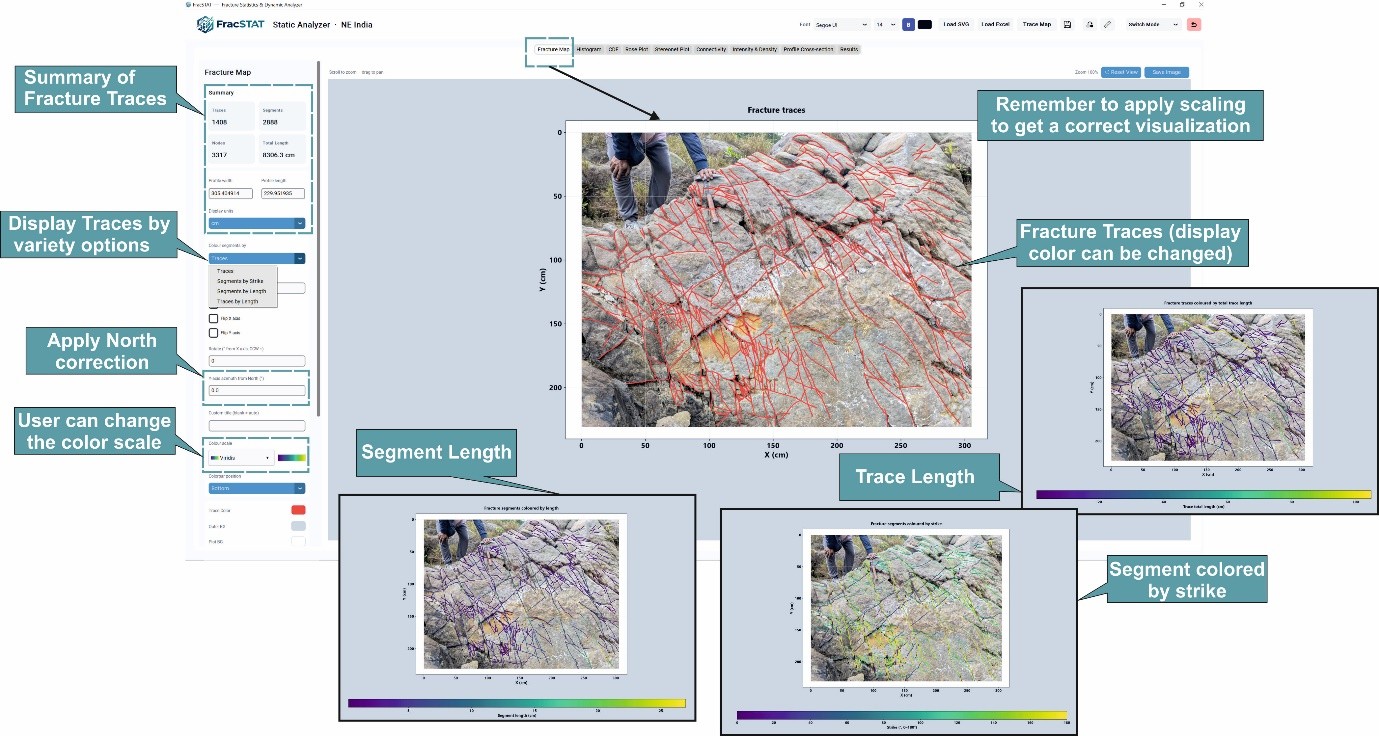Click the main Fracture traces map image
1379x736 pixels.
[776, 279]
